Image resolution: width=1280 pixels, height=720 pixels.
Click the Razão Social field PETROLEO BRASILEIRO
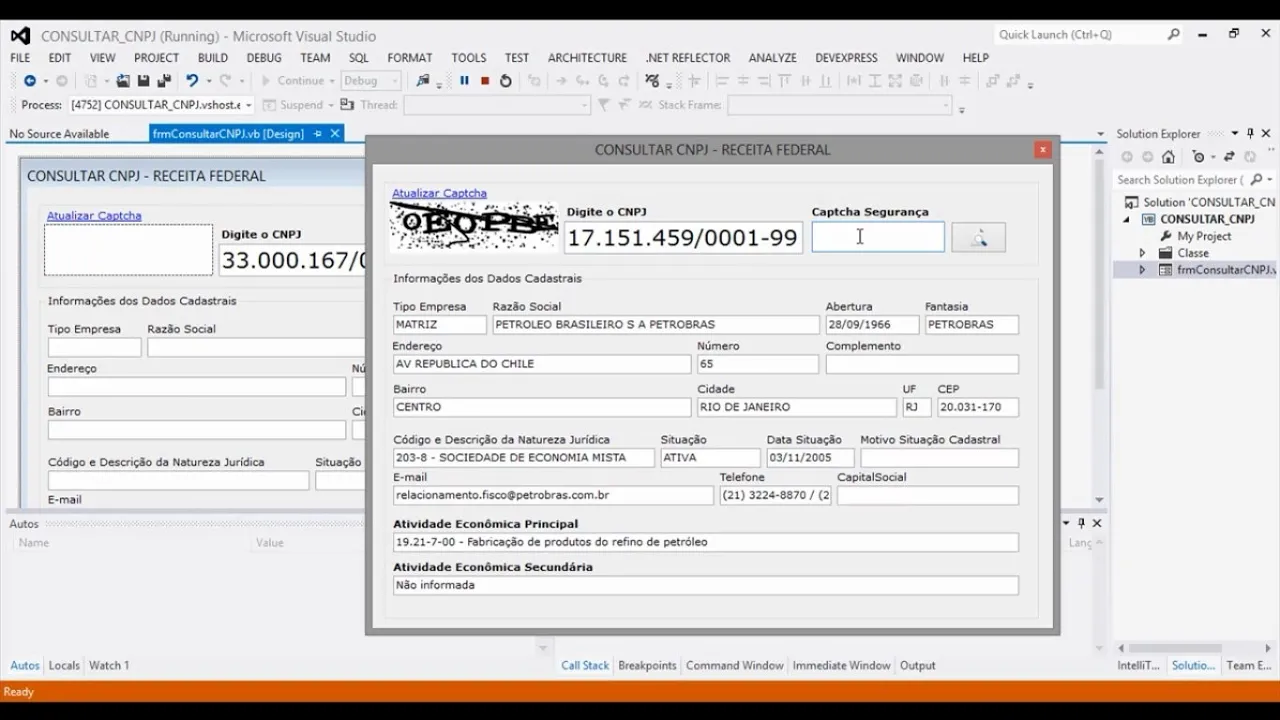pyautogui.click(x=656, y=325)
